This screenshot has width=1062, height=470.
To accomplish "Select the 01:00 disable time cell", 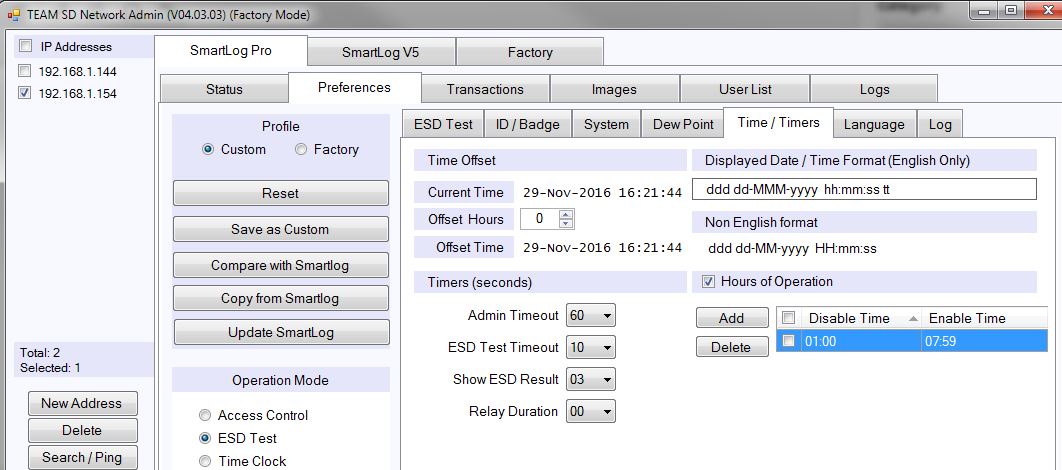I will (x=860, y=341).
